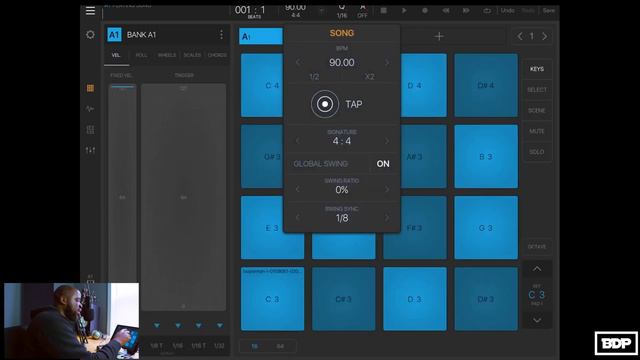
Task: Click the rewind transport button
Action: [x=445, y=11]
